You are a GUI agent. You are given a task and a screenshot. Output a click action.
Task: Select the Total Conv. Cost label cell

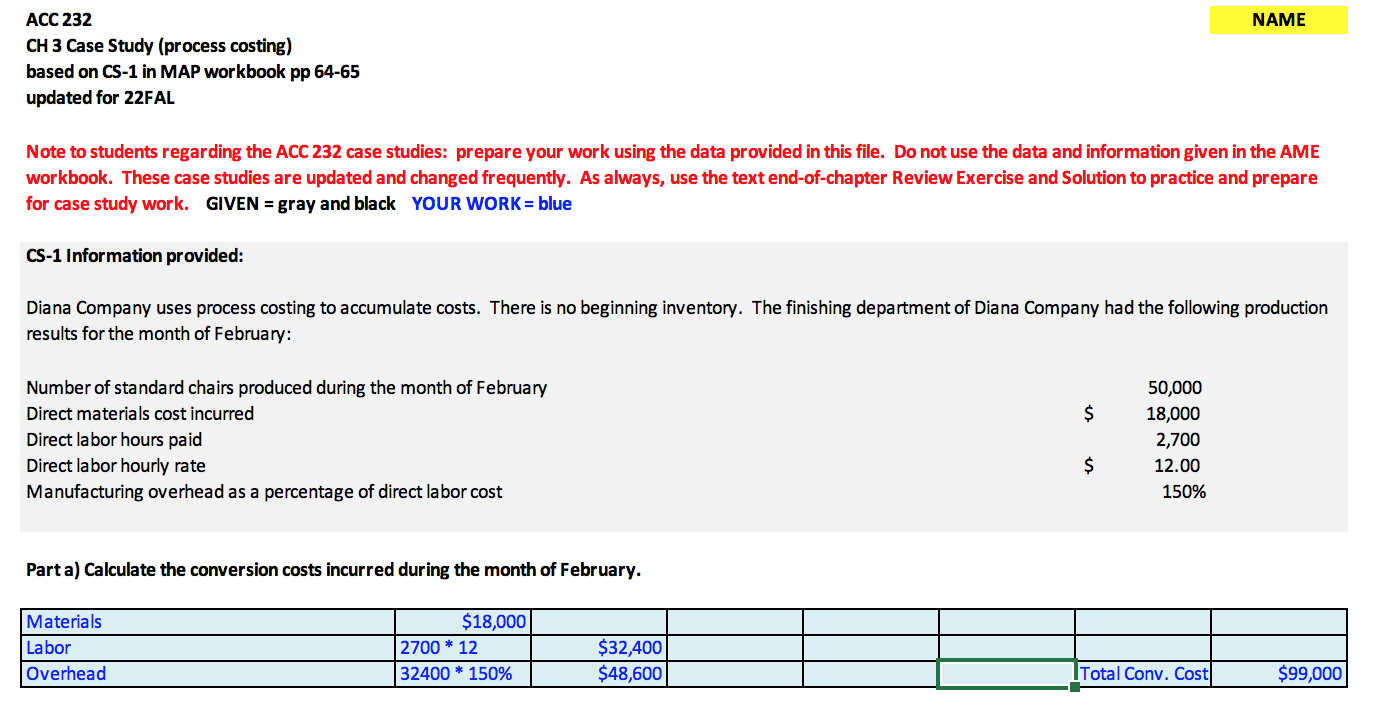click(1143, 673)
